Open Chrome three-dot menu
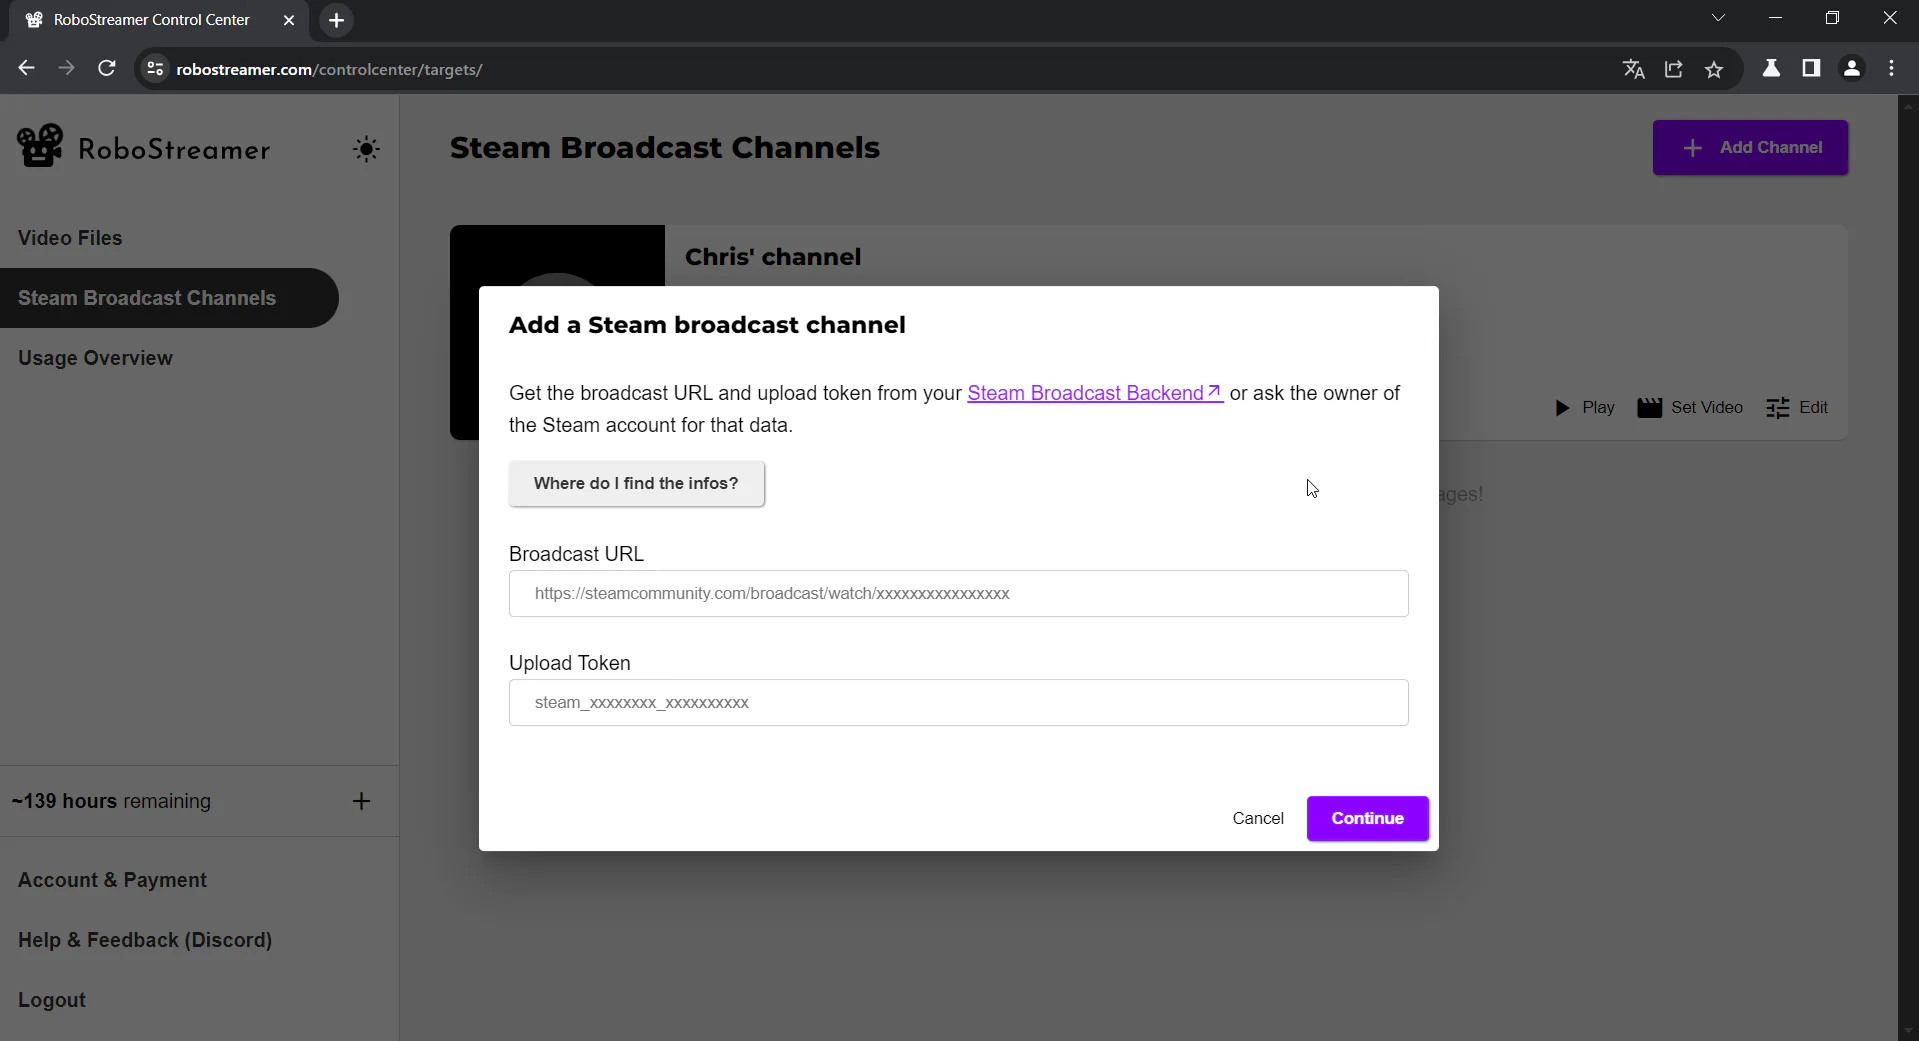The image size is (1919, 1041). click(1891, 68)
